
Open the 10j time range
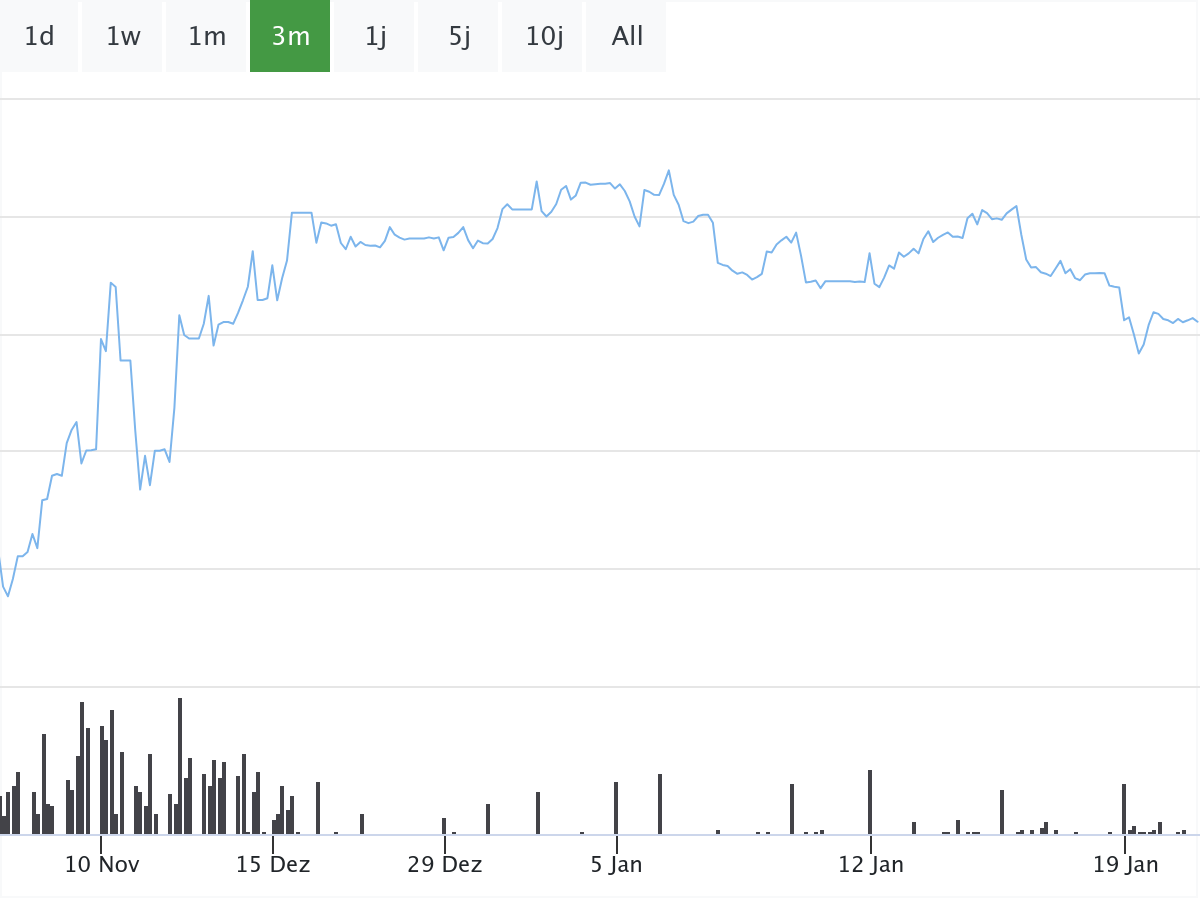pyautogui.click(x=544, y=37)
